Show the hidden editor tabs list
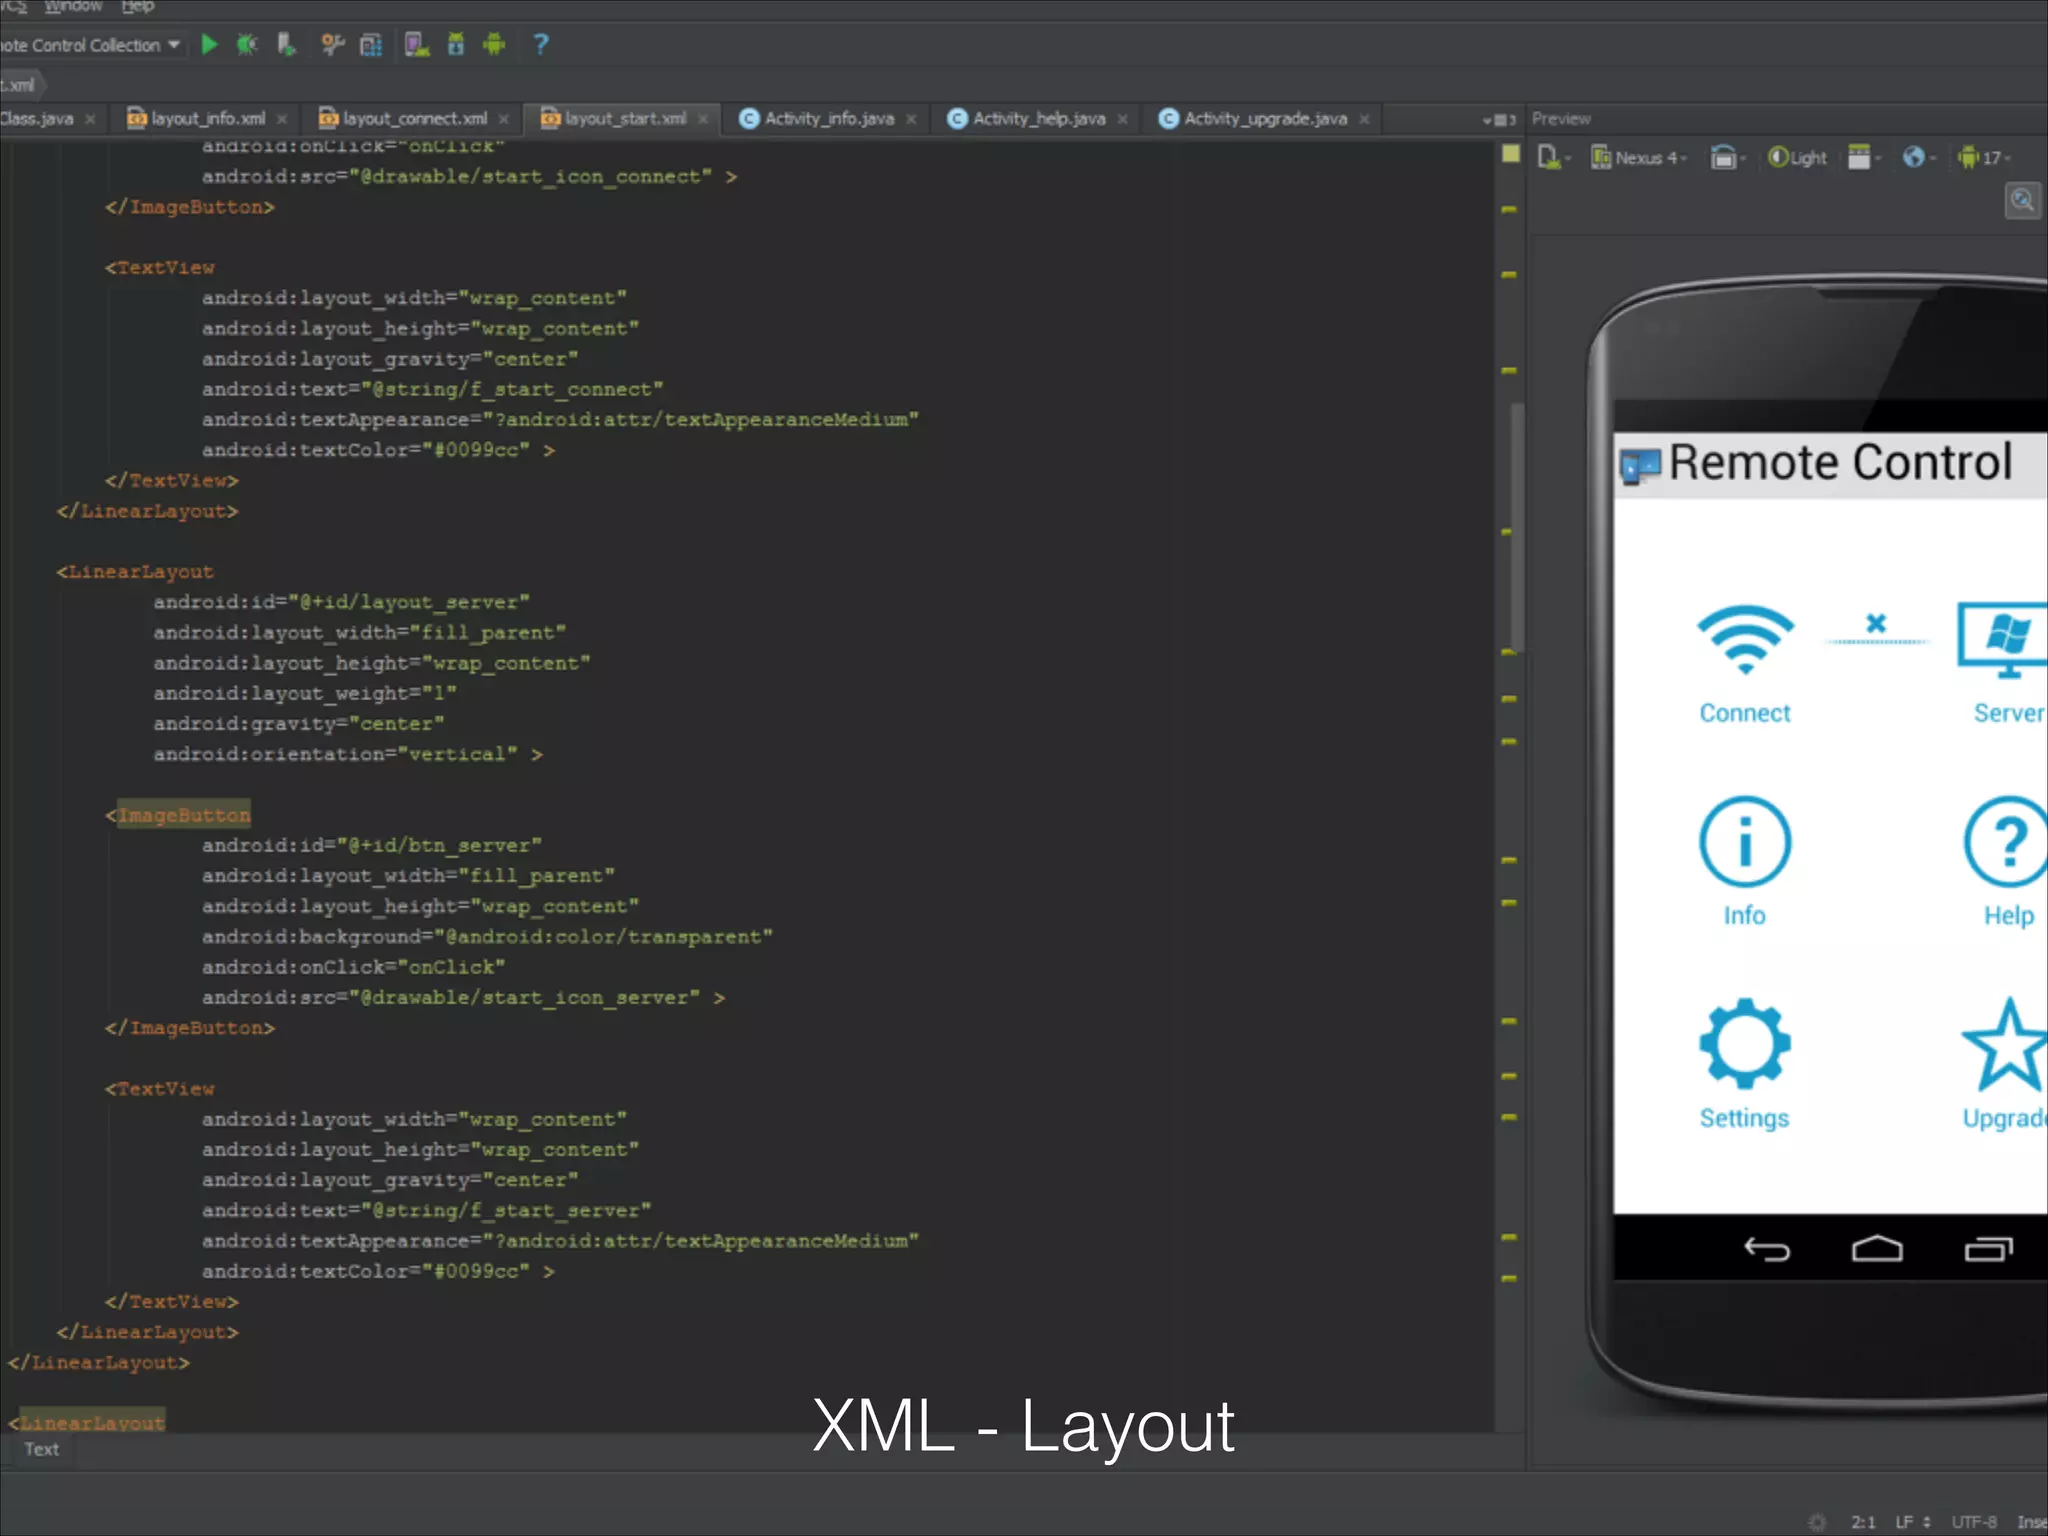The width and height of the screenshot is (2048, 1536). 1499,120
